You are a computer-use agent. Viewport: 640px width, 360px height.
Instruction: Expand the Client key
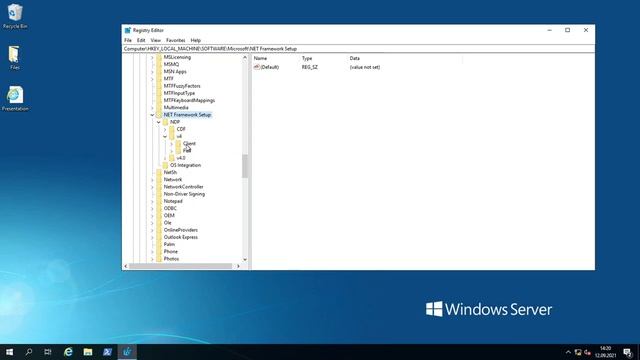click(172, 144)
